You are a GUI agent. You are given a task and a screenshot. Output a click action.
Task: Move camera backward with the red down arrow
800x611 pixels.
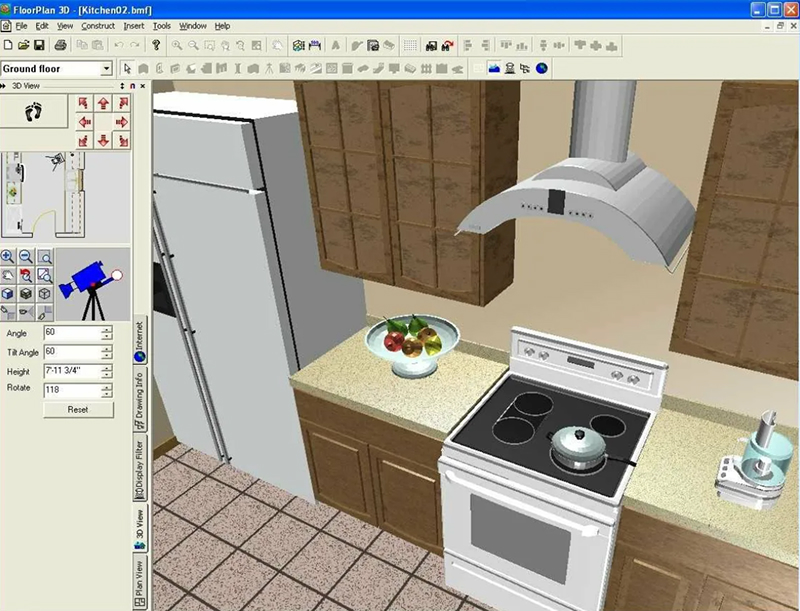104,140
